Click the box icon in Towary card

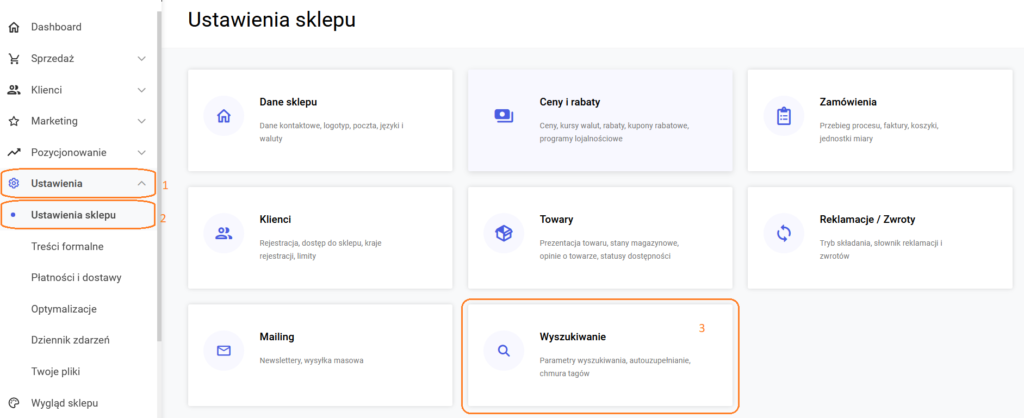pos(503,234)
